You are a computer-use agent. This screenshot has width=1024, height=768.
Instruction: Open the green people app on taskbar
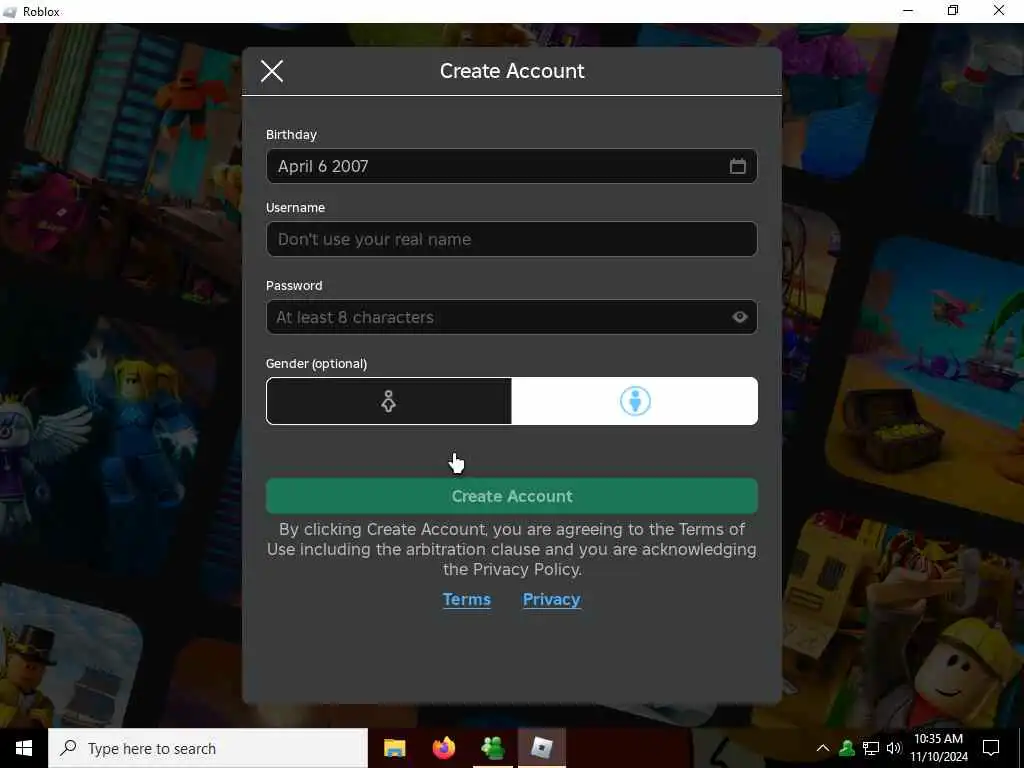tap(492, 748)
